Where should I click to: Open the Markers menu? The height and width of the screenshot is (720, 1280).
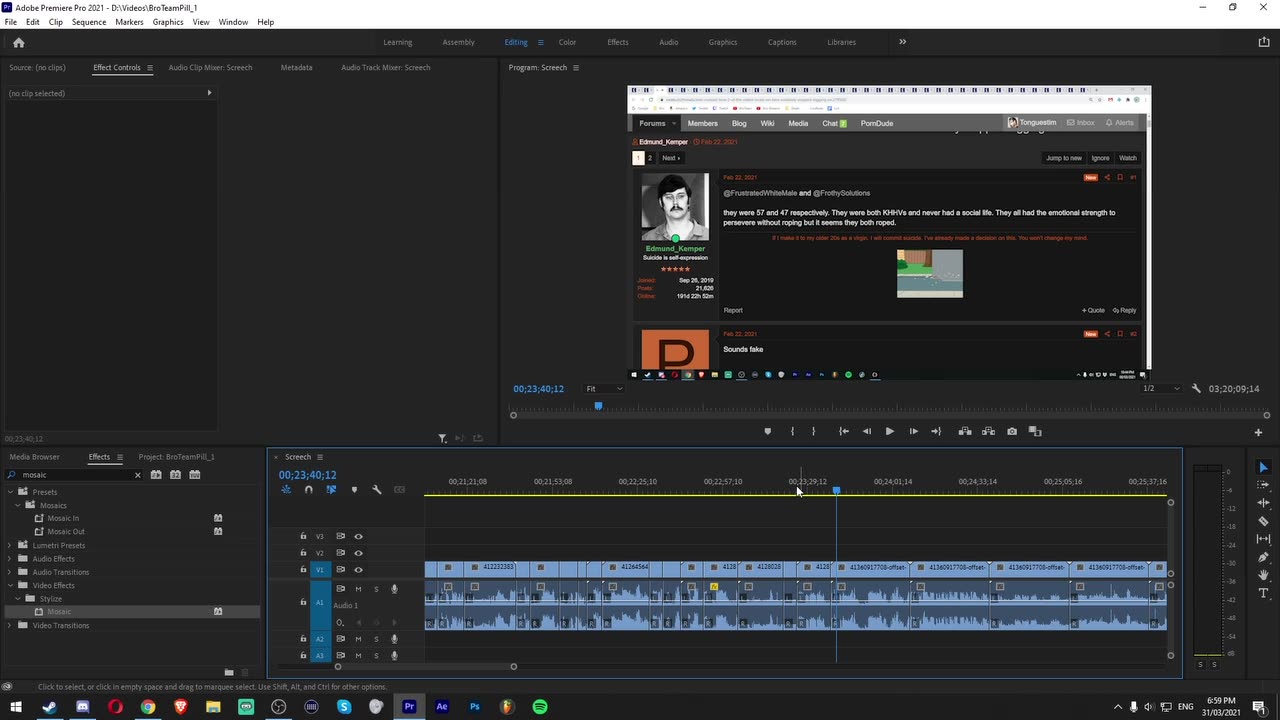(x=129, y=22)
